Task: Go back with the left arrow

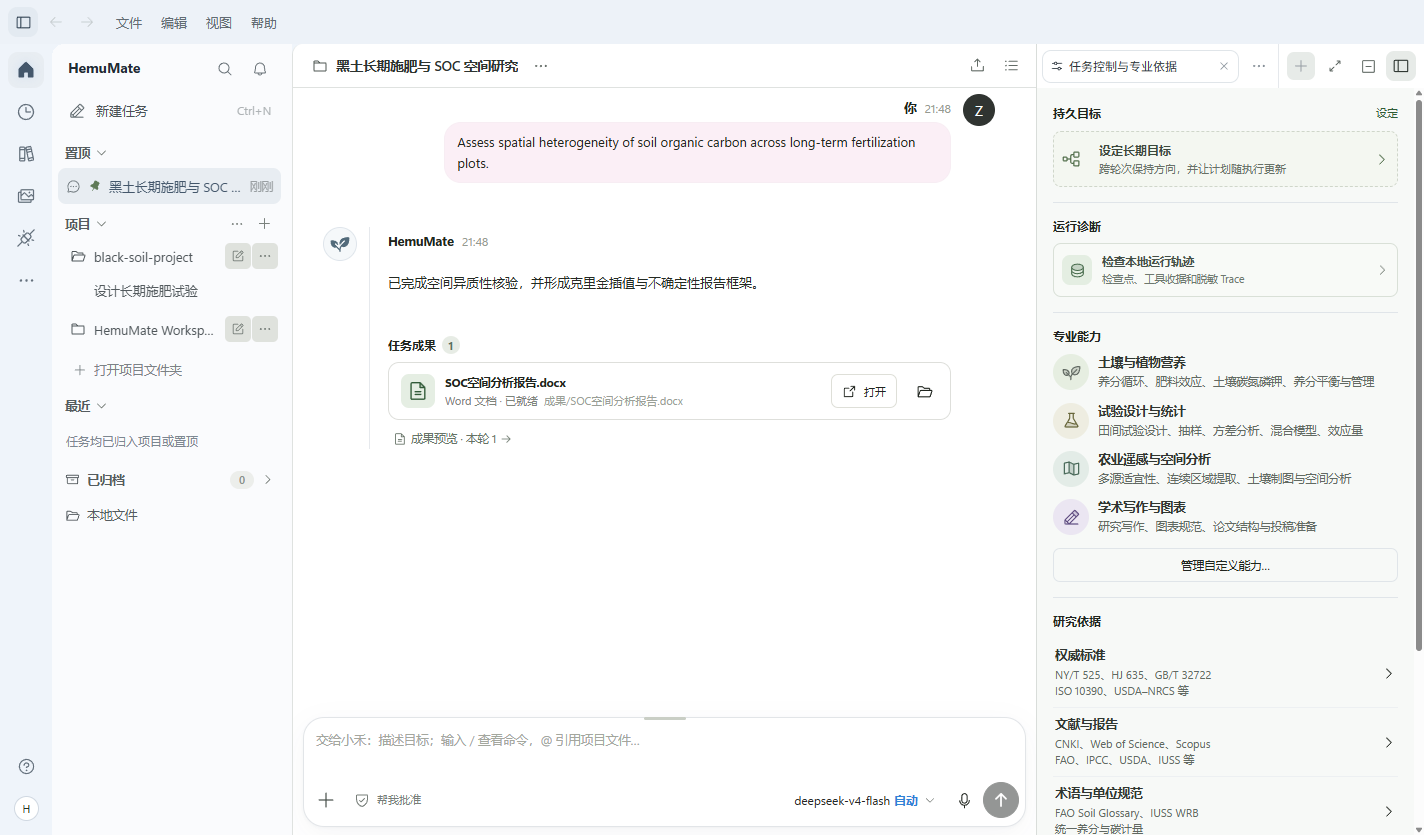Action: [56, 22]
